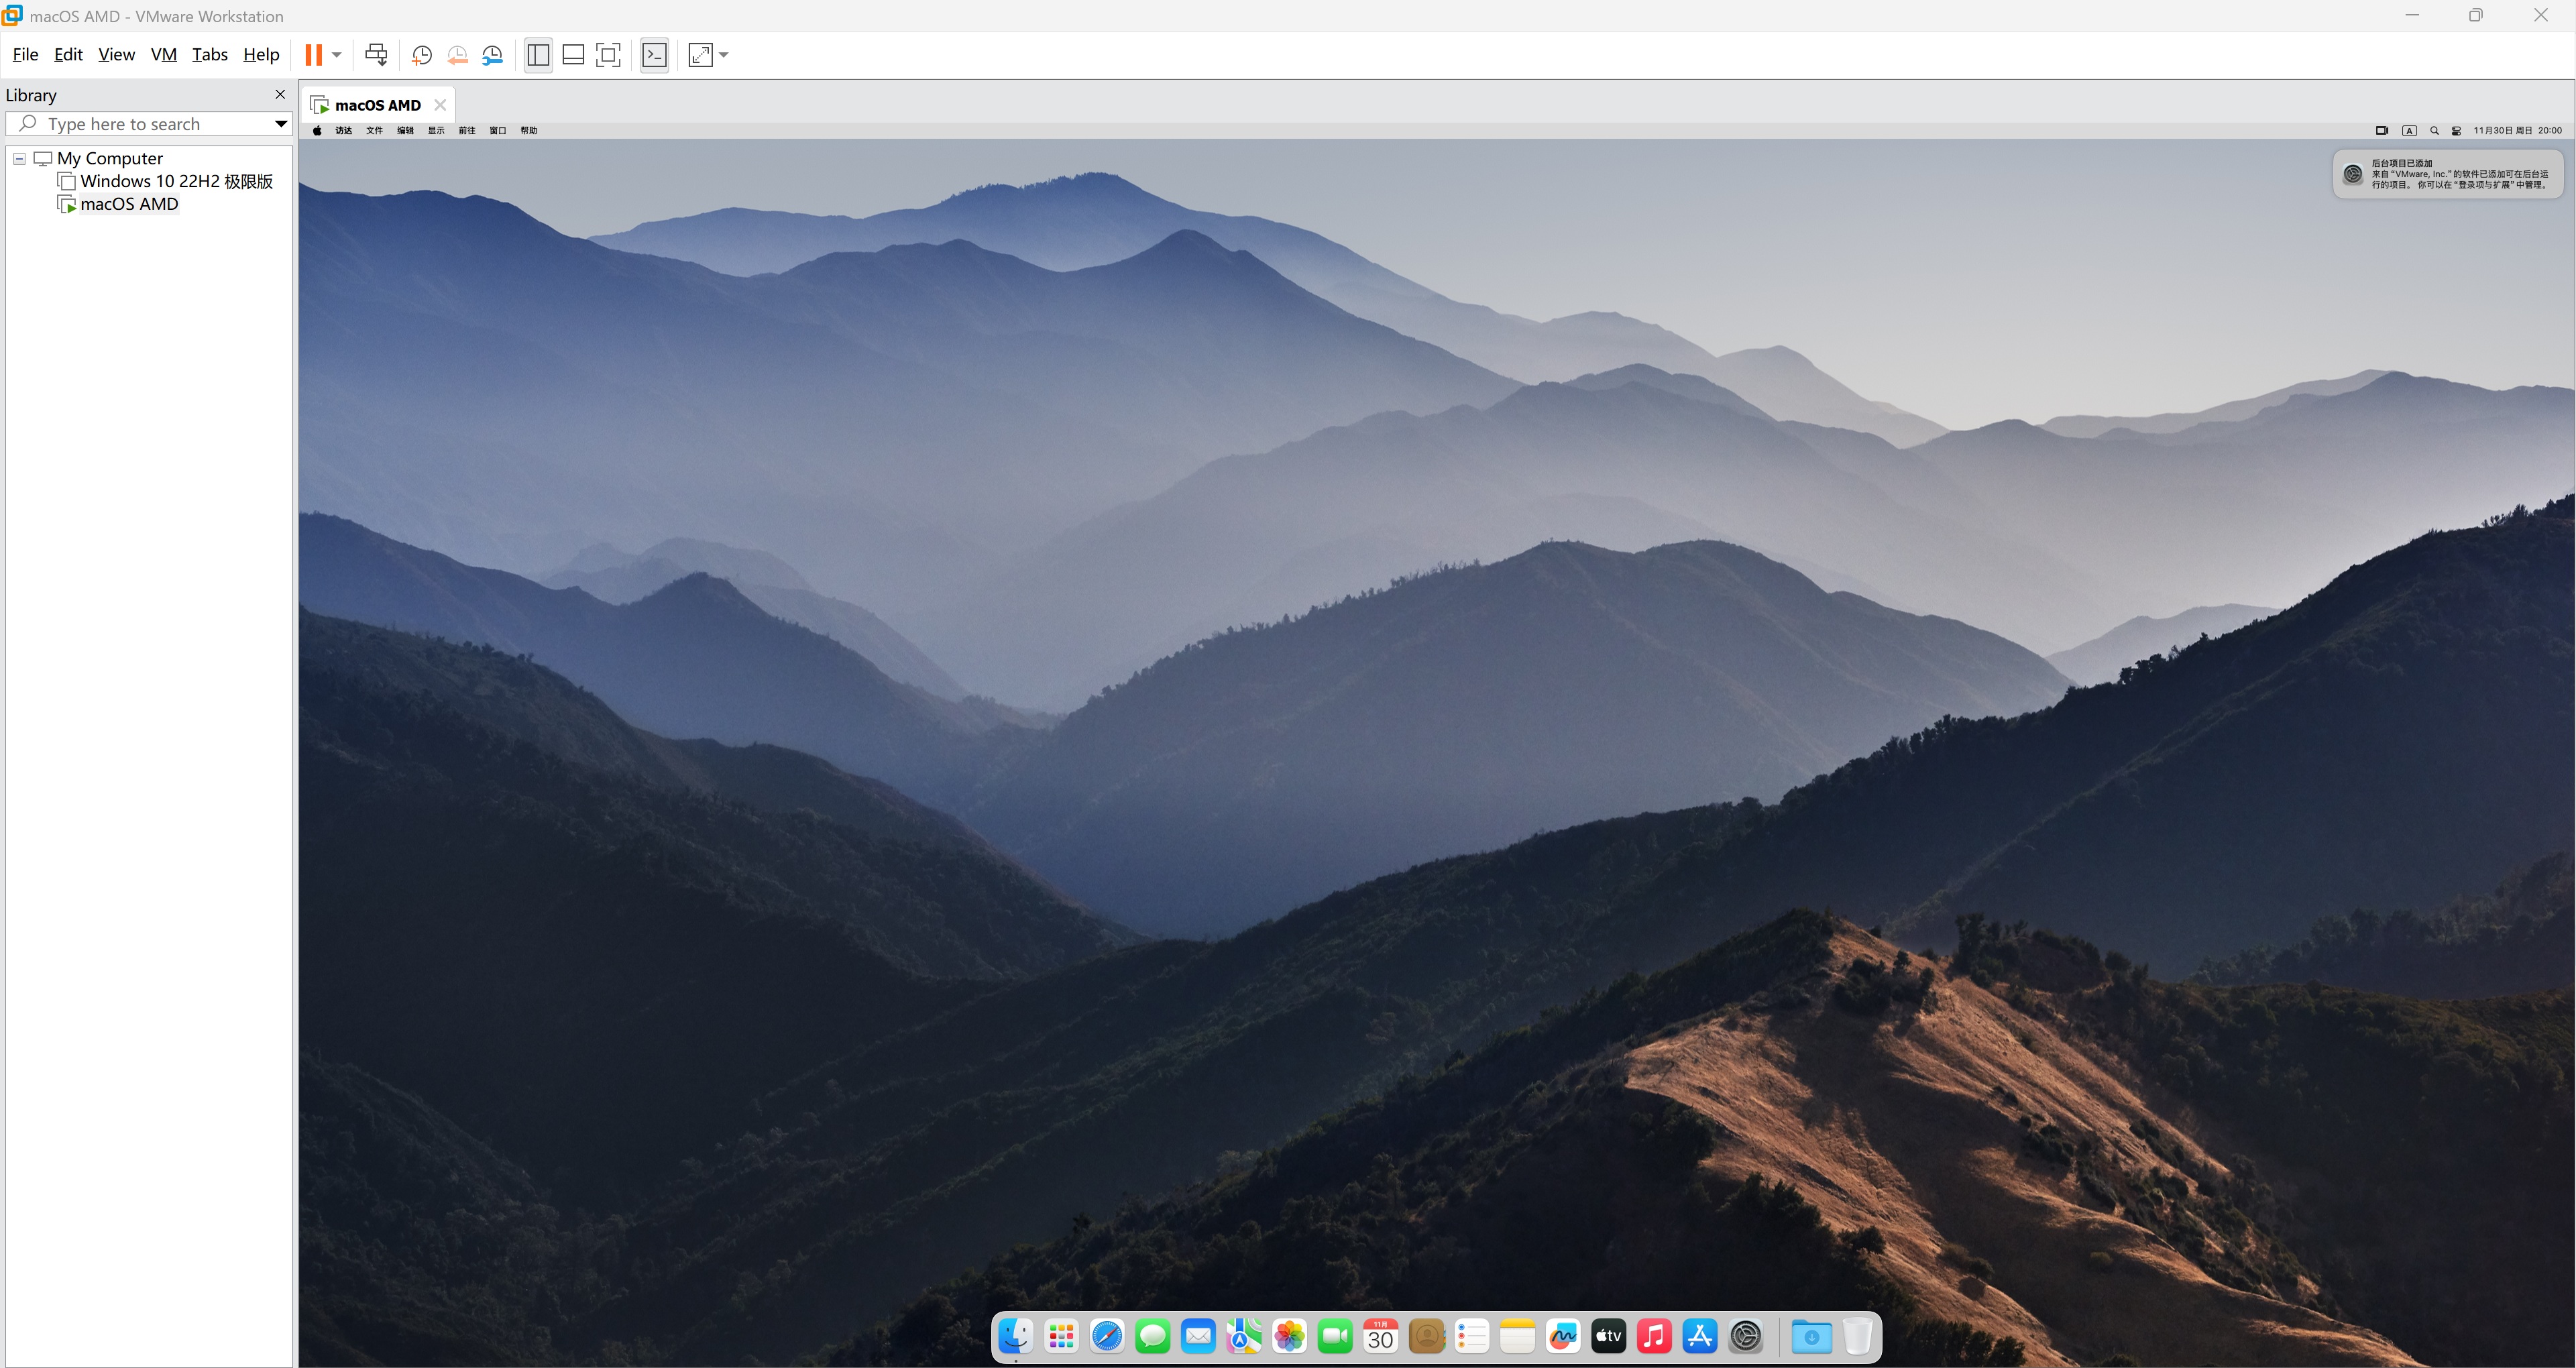Open the console view icon
Screen dimensions: 2576x1368
coord(654,55)
